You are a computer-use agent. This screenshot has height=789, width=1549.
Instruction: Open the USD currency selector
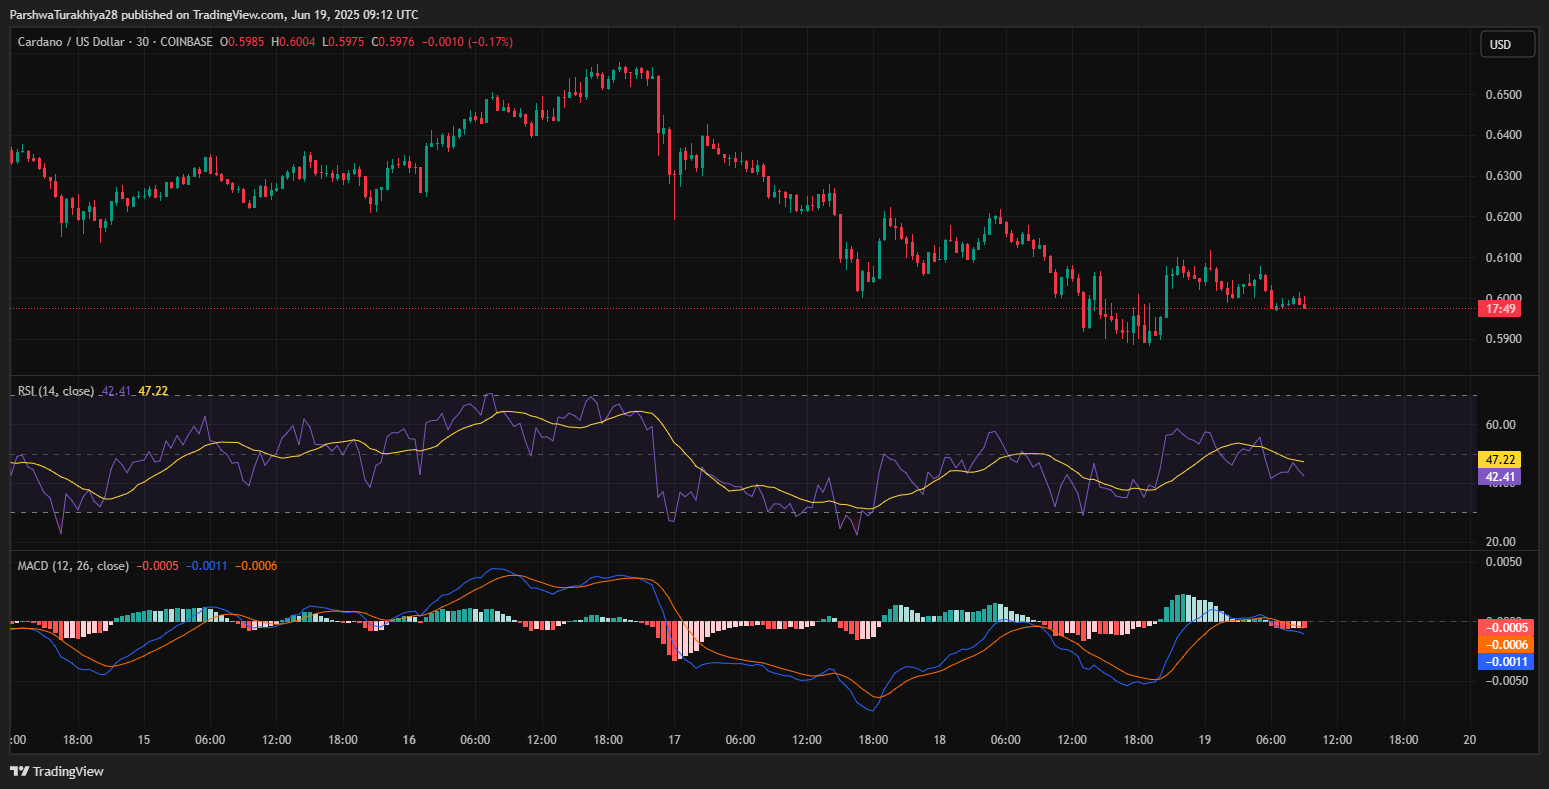coord(1500,44)
